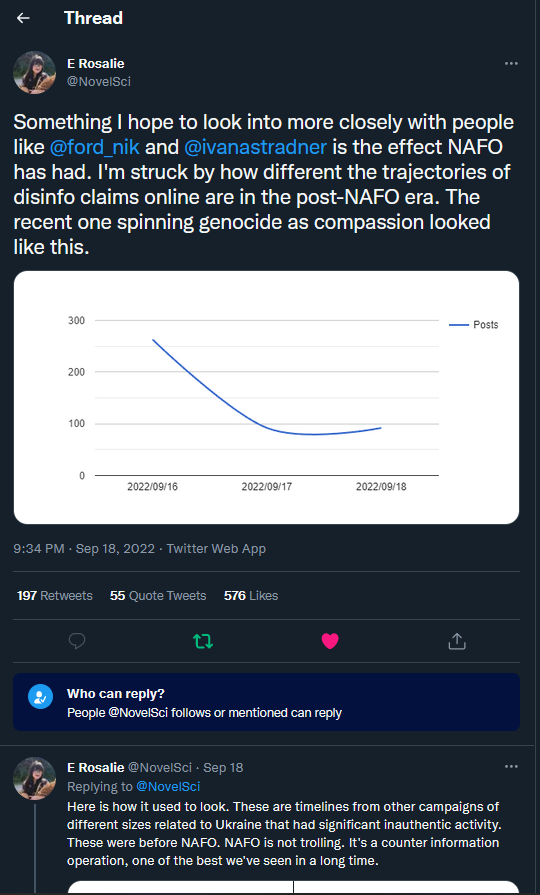Toggle the green retweet icon
540x895 pixels.
(x=203, y=641)
